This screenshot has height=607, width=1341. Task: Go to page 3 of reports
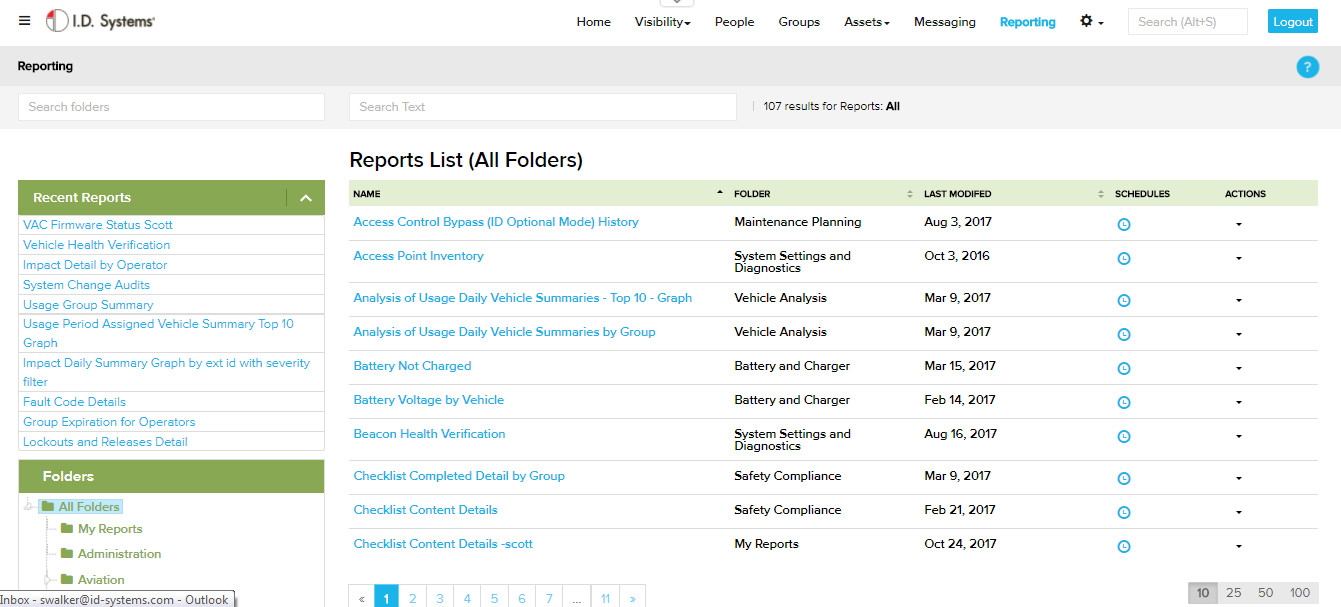pyautogui.click(x=440, y=598)
